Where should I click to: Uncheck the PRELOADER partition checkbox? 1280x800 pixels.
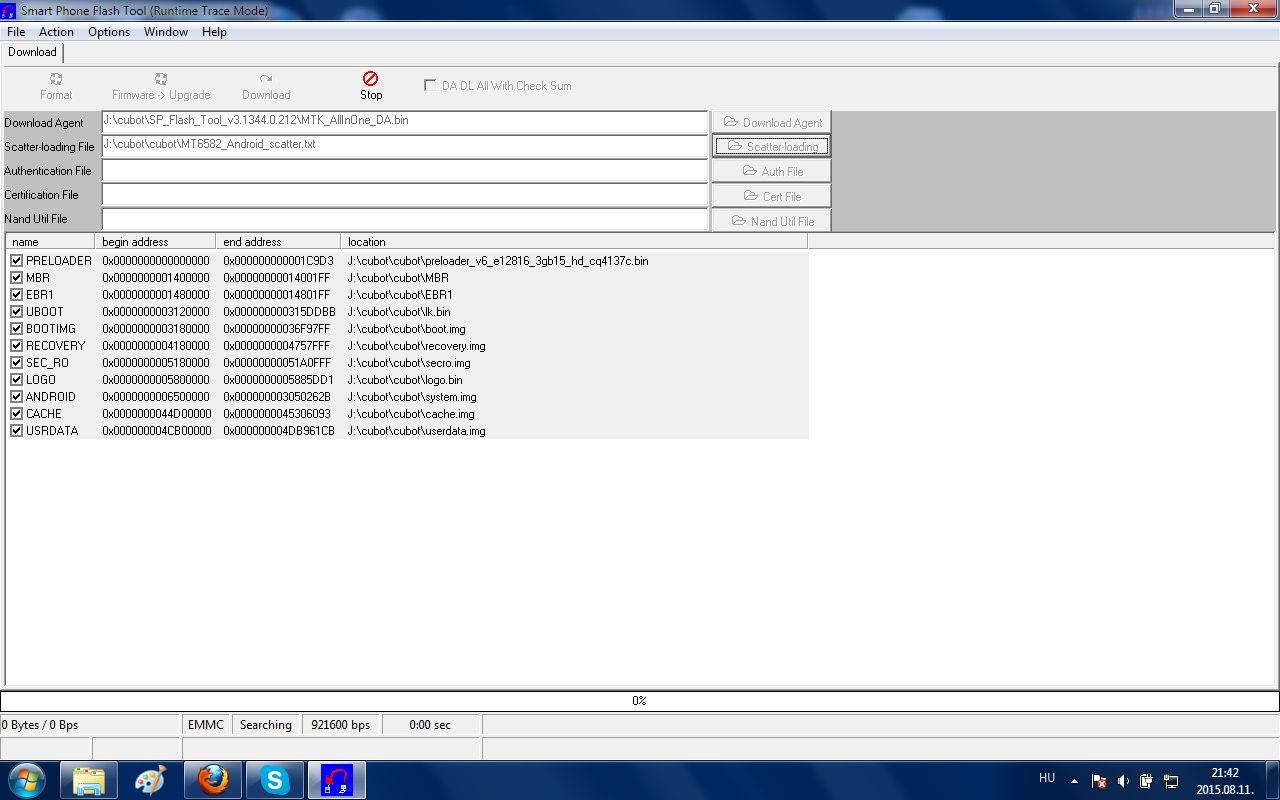pyautogui.click(x=16, y=261)
